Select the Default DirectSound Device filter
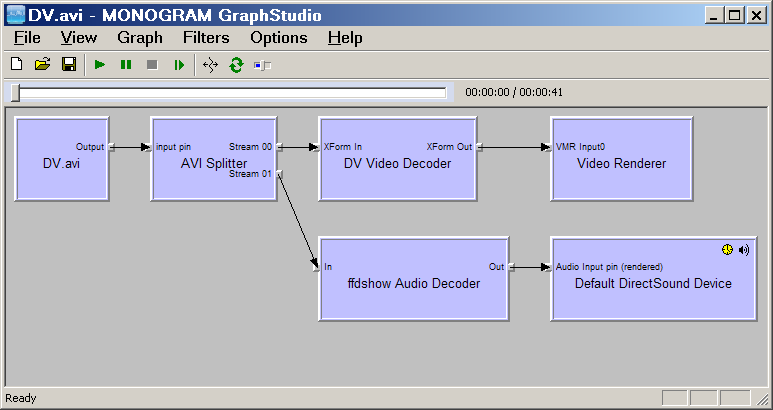The width and height of the screenshot is (773, 410). (654, 279)
